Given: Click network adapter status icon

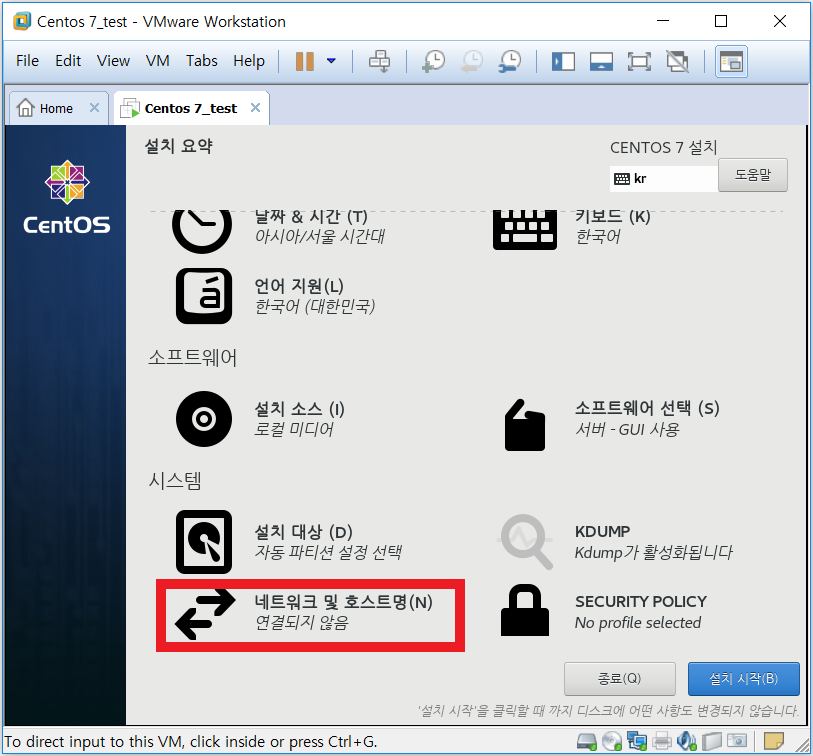Looking at the screenshot, I should (637, 741).
